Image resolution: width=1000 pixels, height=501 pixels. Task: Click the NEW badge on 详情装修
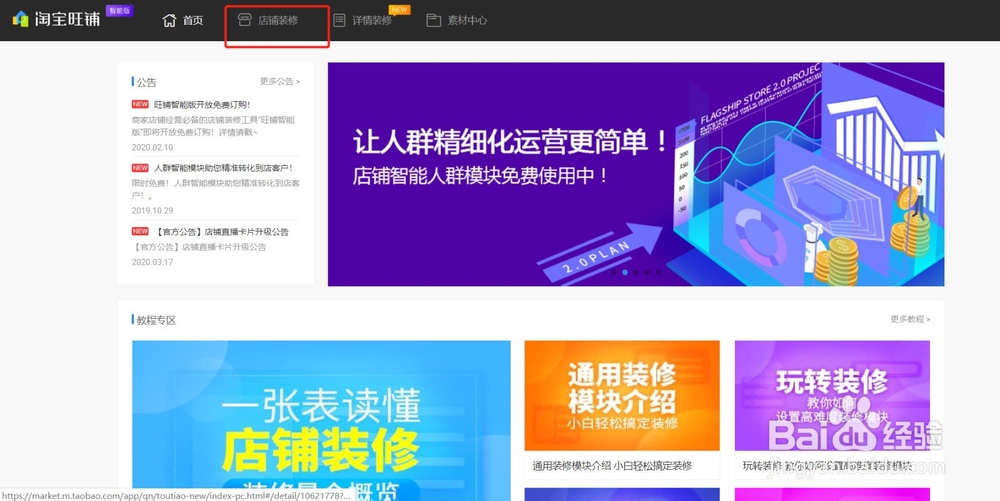click(399, 10)
